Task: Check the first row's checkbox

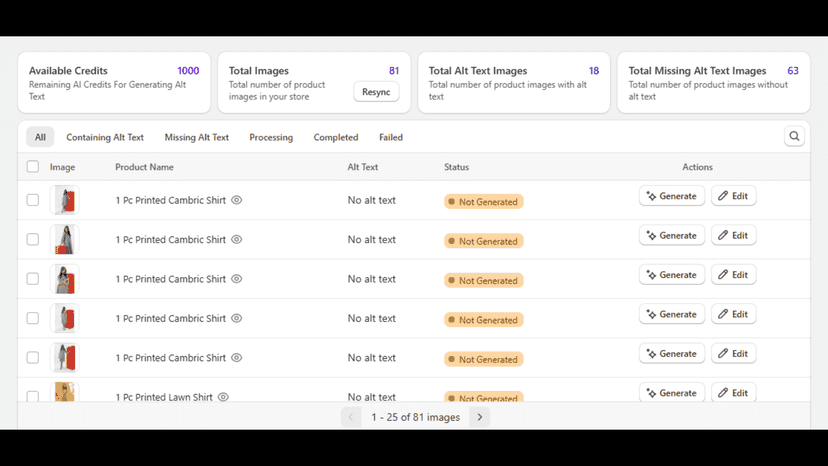Action: tap(33, 200)
